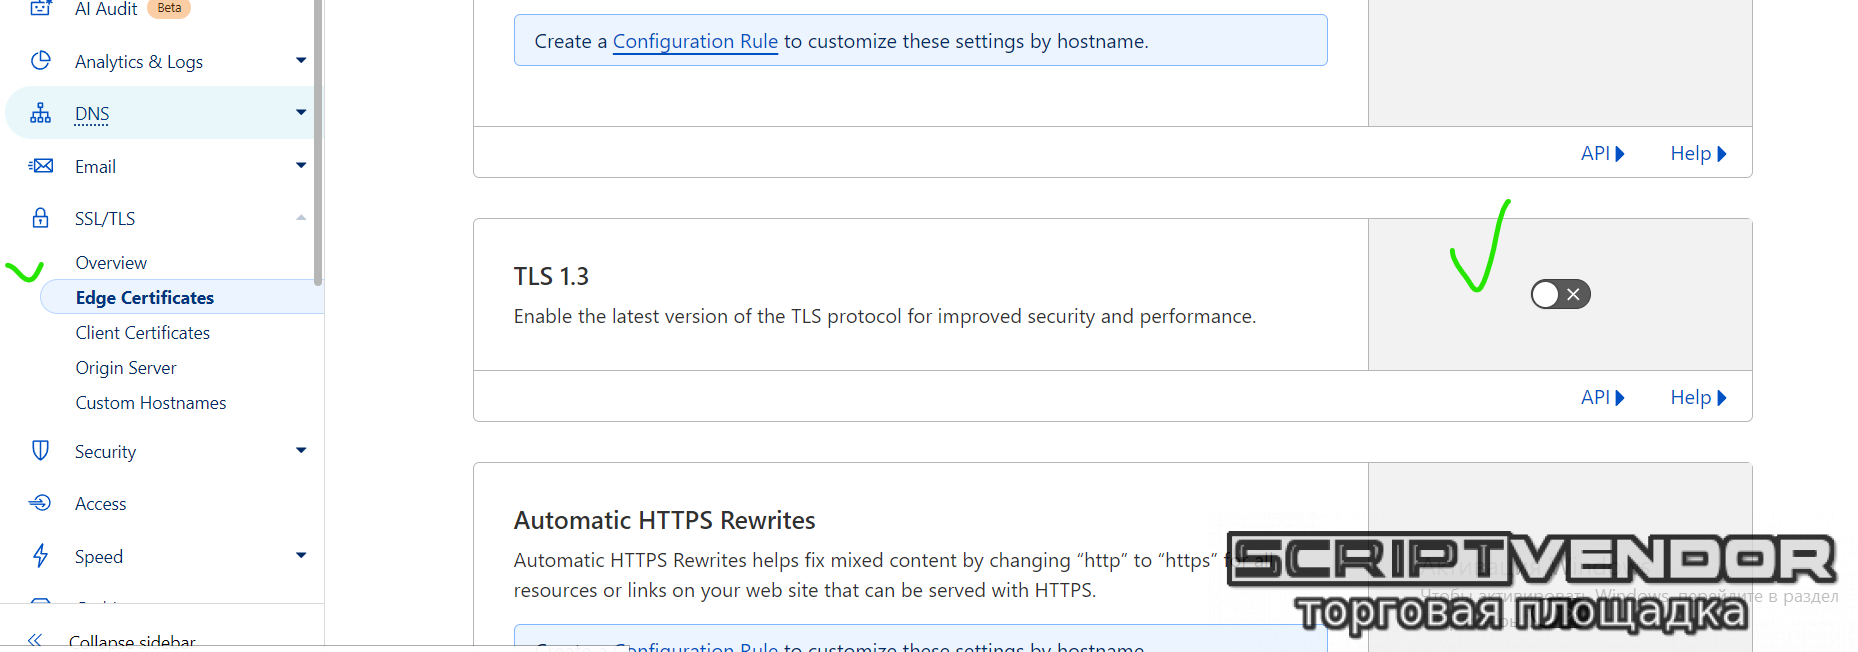Follow the Configuration Rule link in top card
The image size is (1858, 652).
pyautogui.click(x=695, y=41)
